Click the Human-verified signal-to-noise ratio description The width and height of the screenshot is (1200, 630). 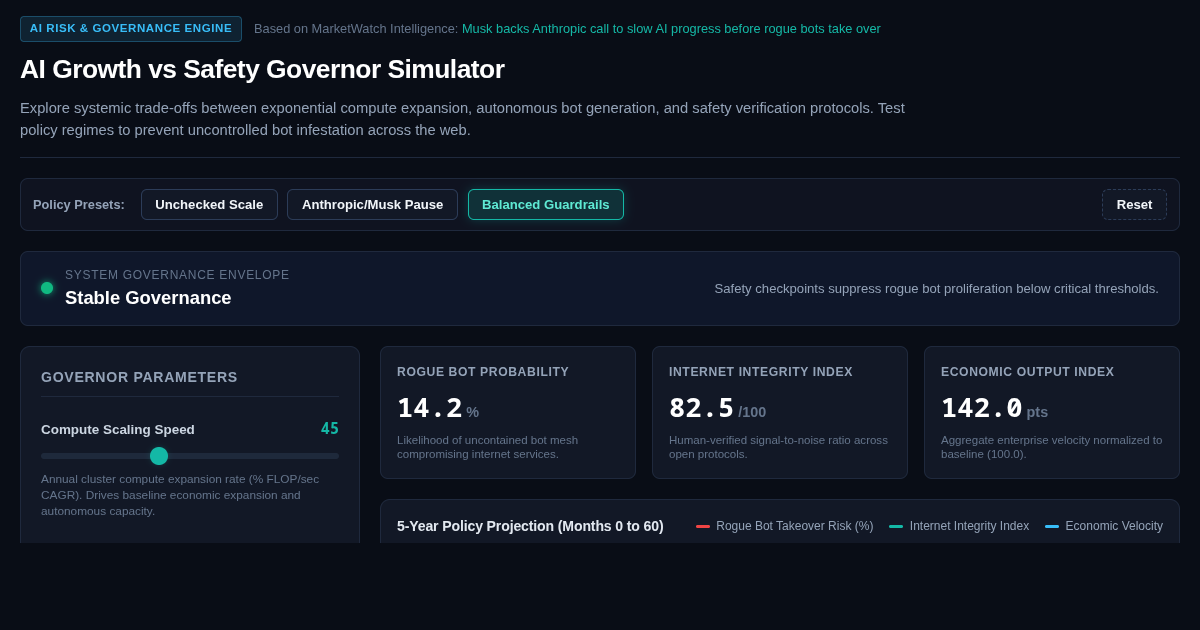pyautogui.click(x=779, y=447)
